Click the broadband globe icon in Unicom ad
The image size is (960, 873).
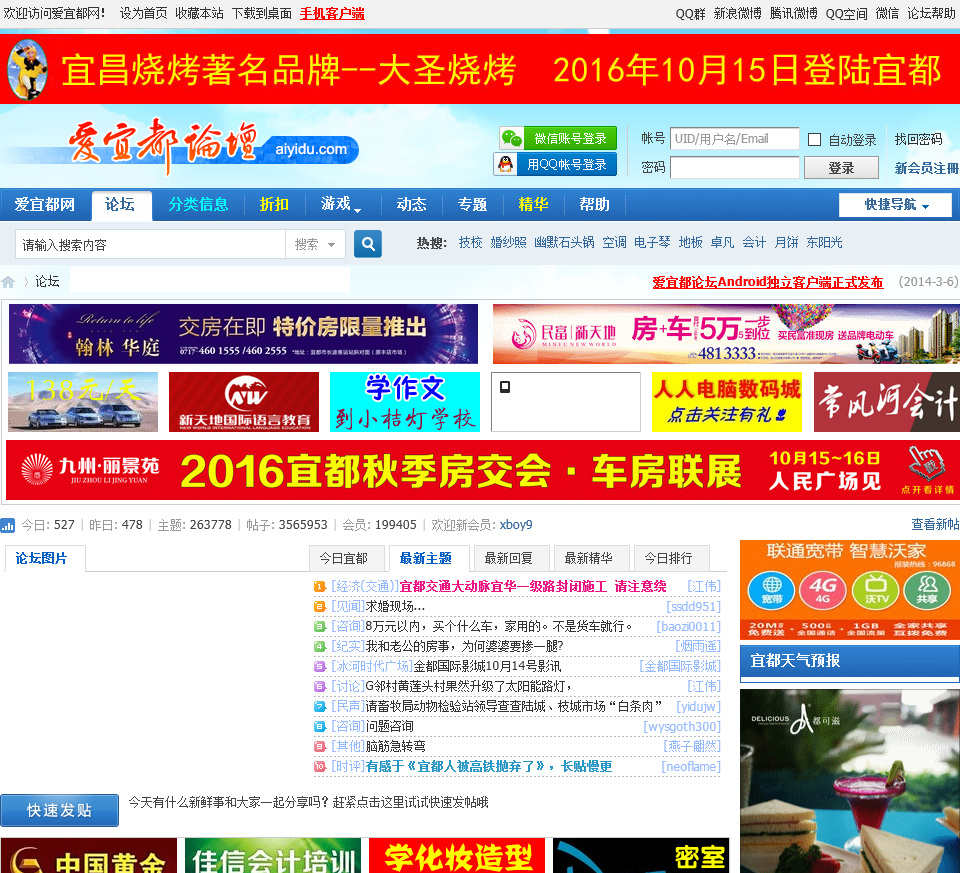click(x=771, y=590)
